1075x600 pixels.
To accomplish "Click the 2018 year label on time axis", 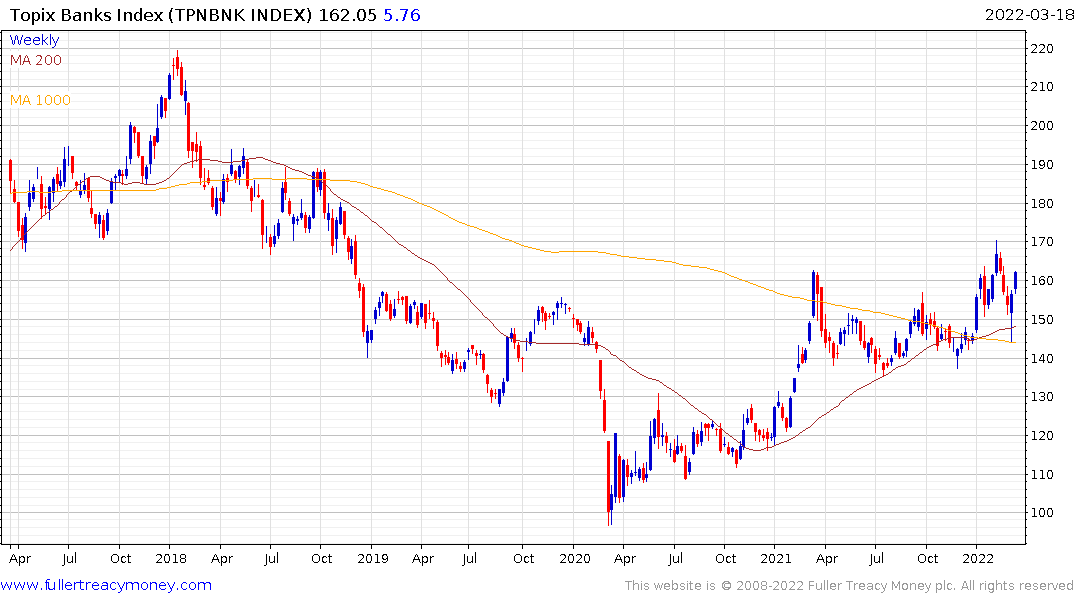I will pos(171,558).
